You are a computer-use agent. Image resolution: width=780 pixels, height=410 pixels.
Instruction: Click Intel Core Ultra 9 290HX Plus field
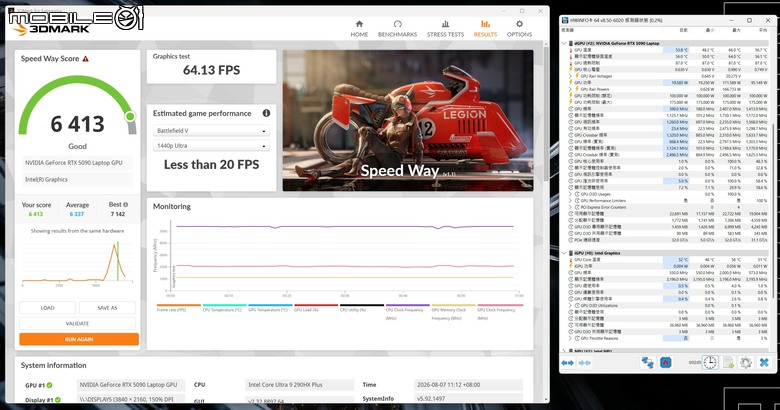(300, 385)
